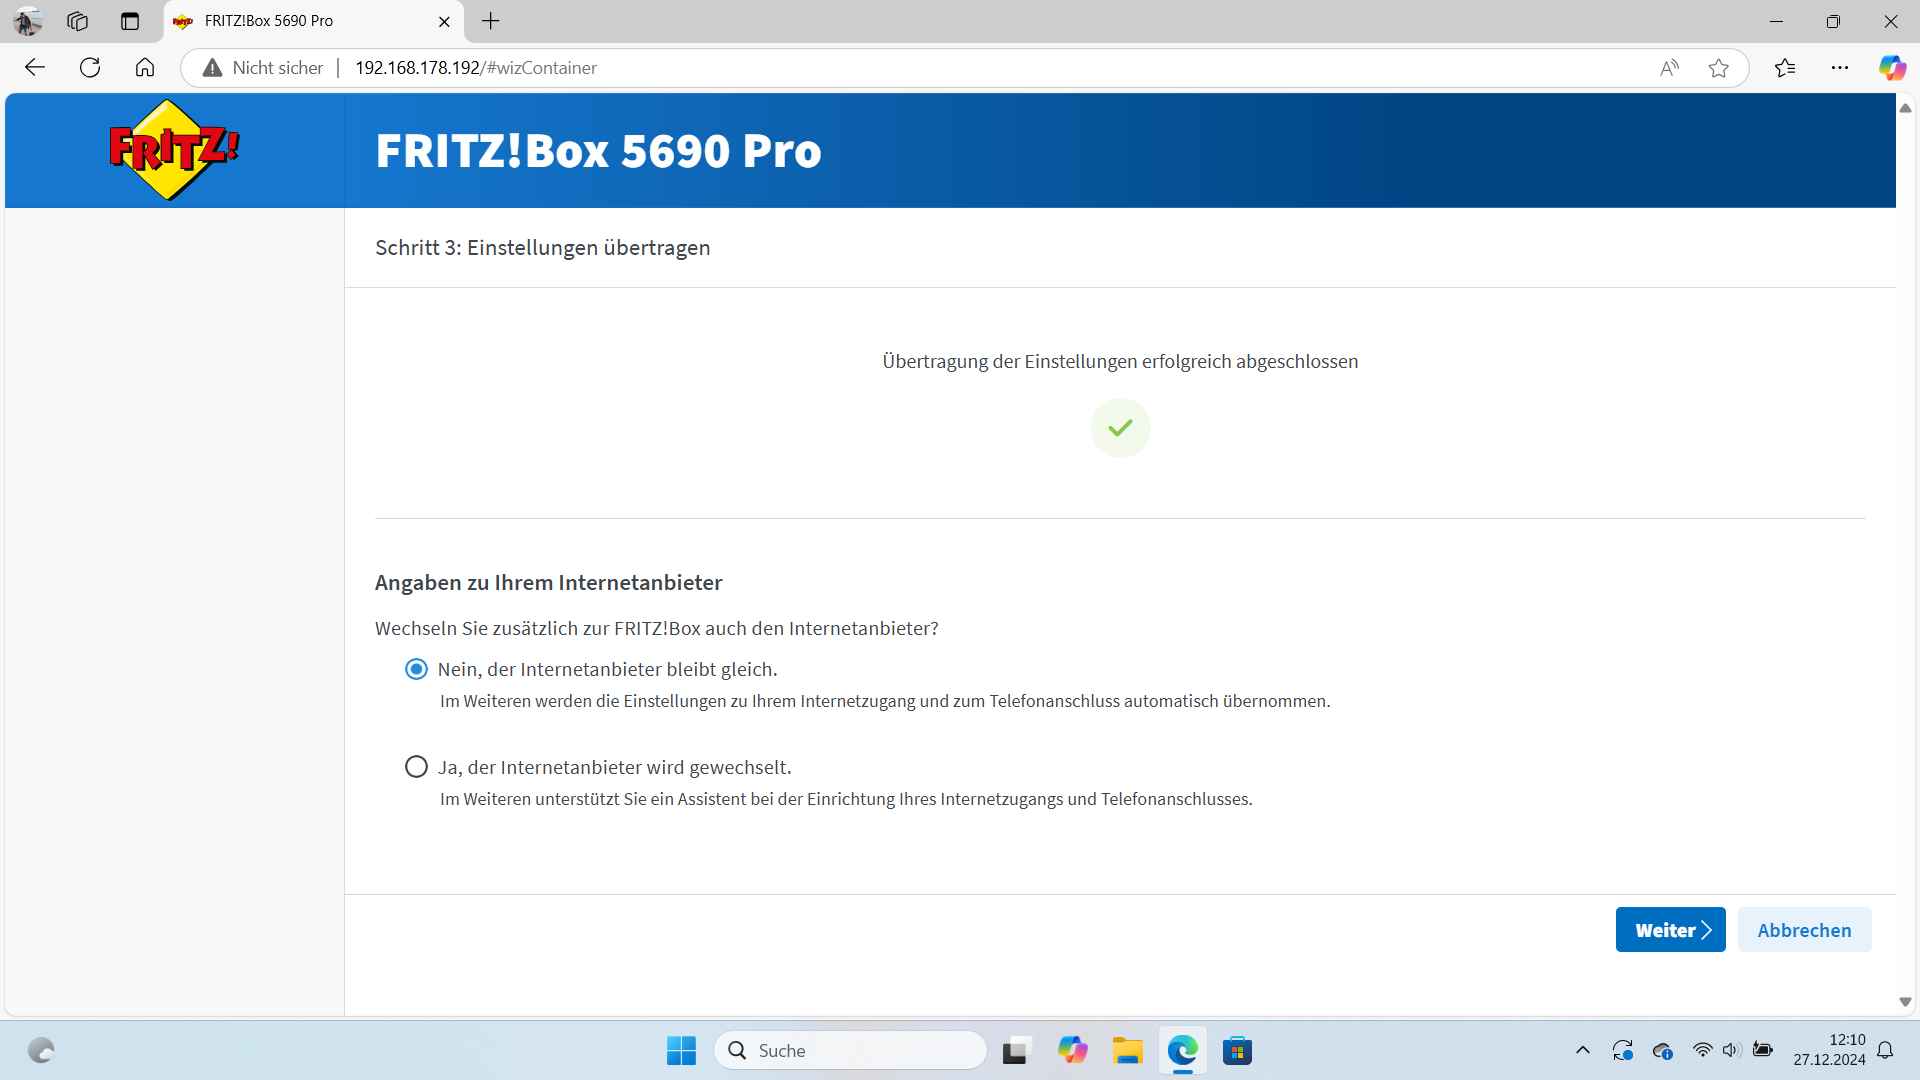Open the Copilot icon in browser toolbar
Screen dimensions: 1920x1080
(1891, 68)
